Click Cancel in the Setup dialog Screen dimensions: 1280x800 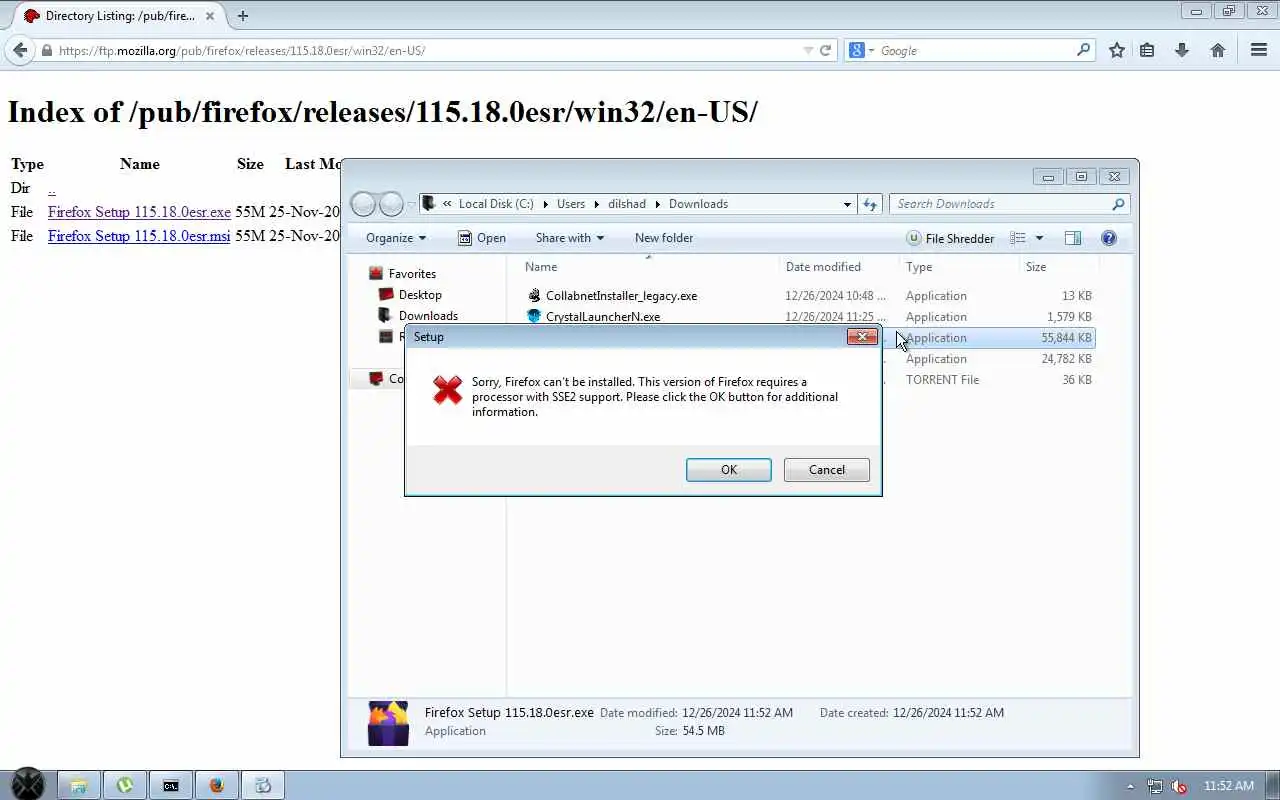[827, 470]
